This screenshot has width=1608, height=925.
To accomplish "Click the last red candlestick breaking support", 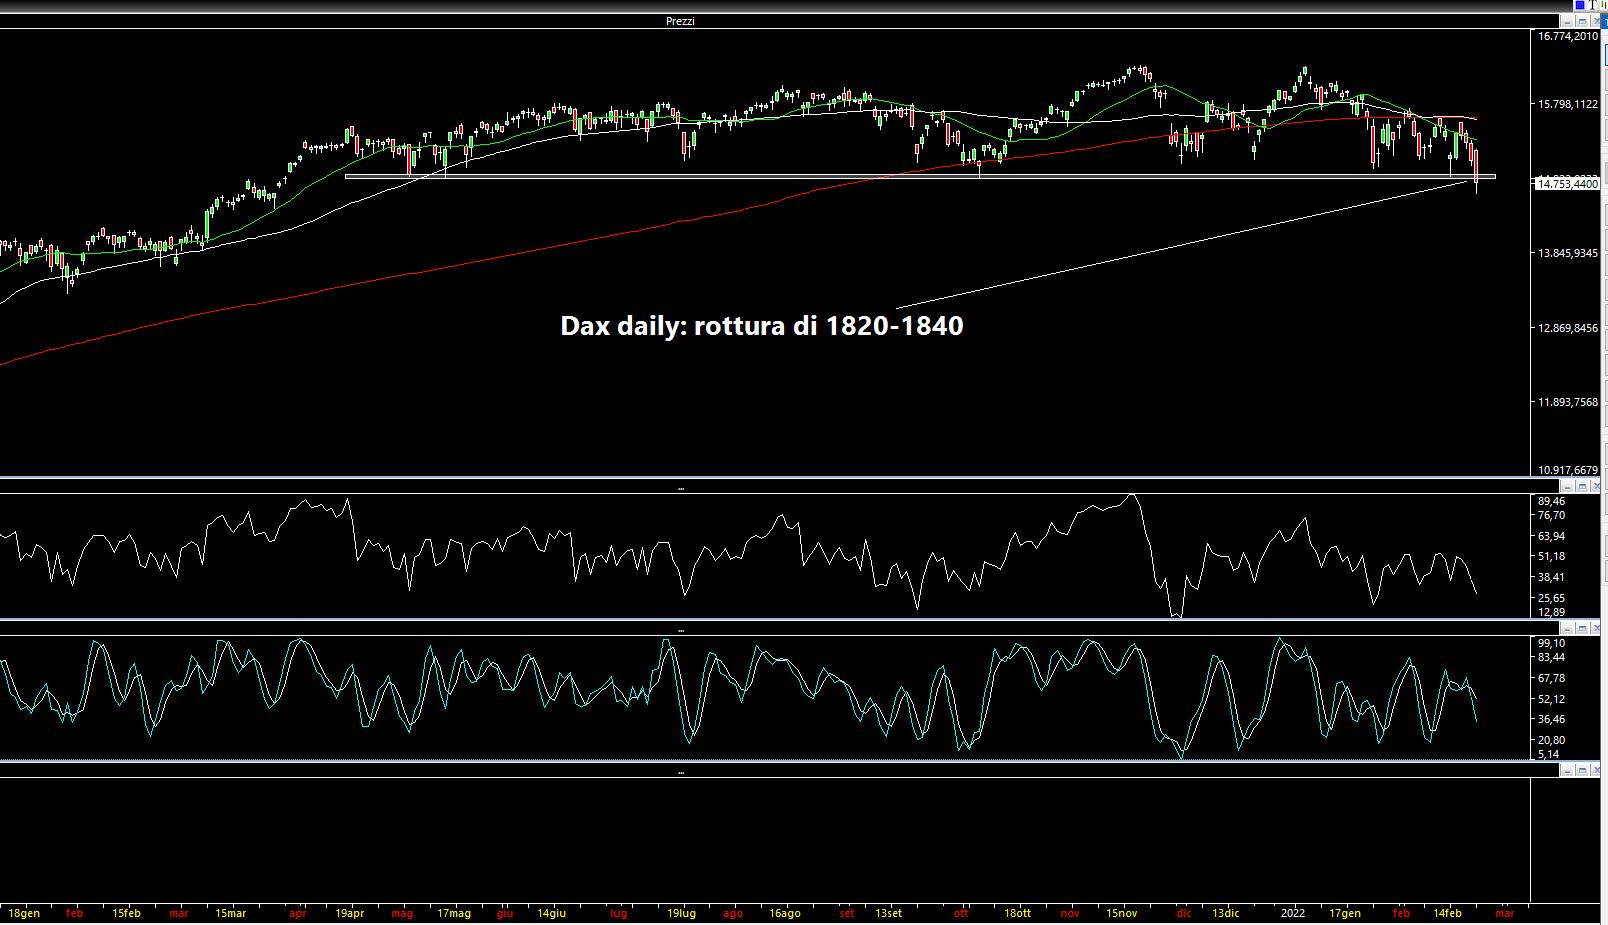I will 1477,170.
